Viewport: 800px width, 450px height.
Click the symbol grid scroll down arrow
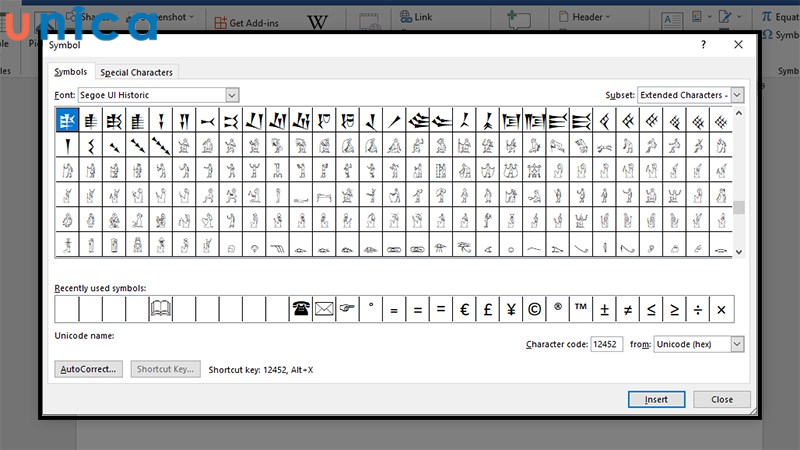739,252
